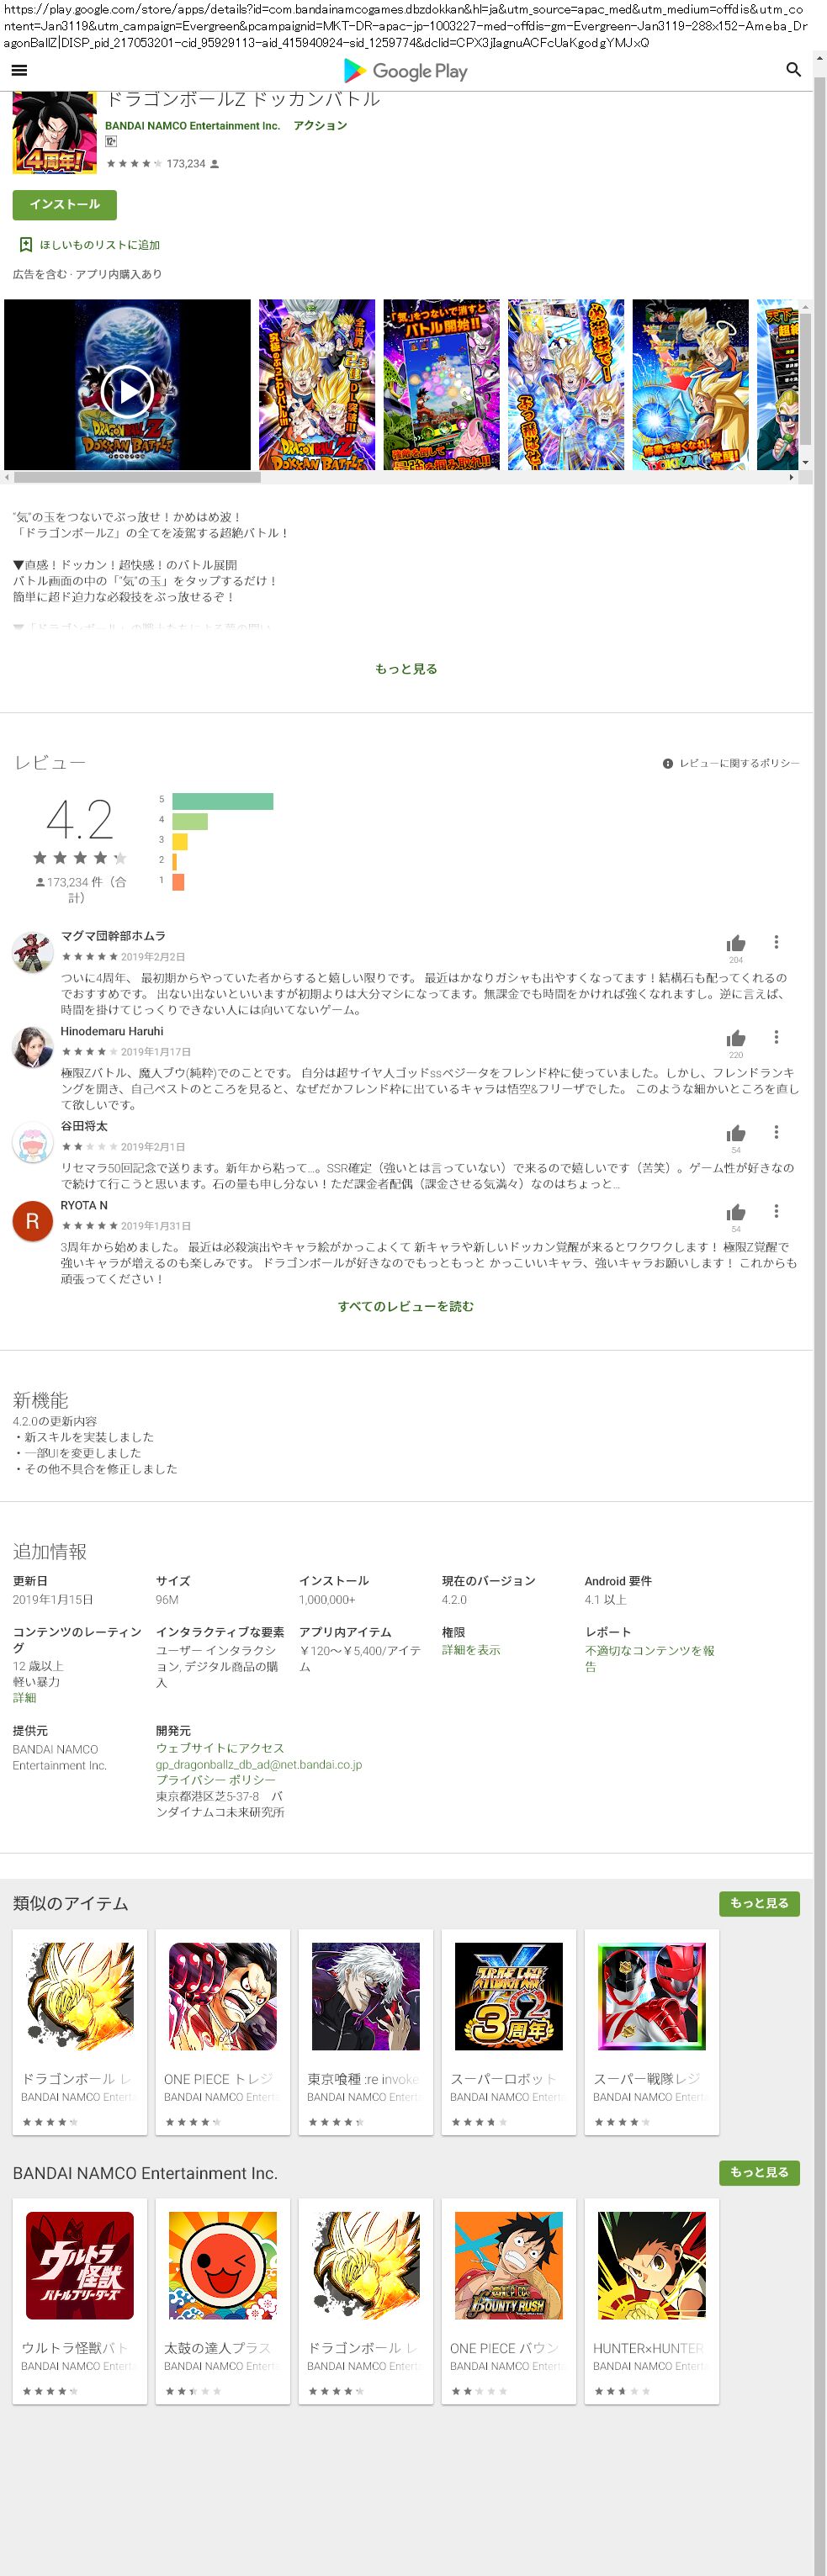This screenshot has height=2576, width=827.
Task: Add app to wishlist via bookmark icon
Action: point(26,245)
